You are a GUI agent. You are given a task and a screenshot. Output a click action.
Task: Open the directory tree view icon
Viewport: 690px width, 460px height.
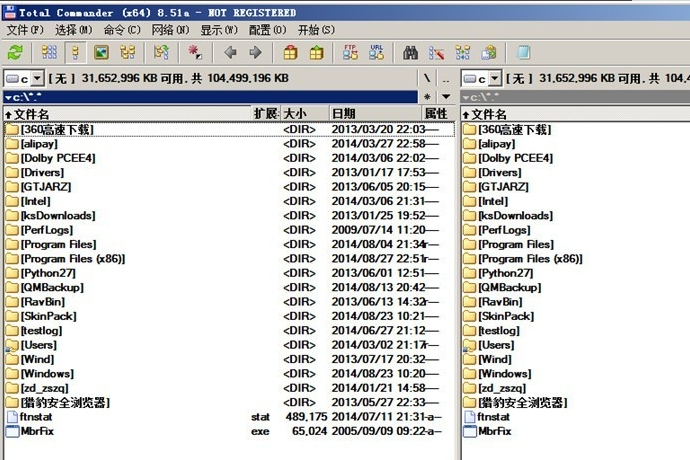click(x=128, y=53)
